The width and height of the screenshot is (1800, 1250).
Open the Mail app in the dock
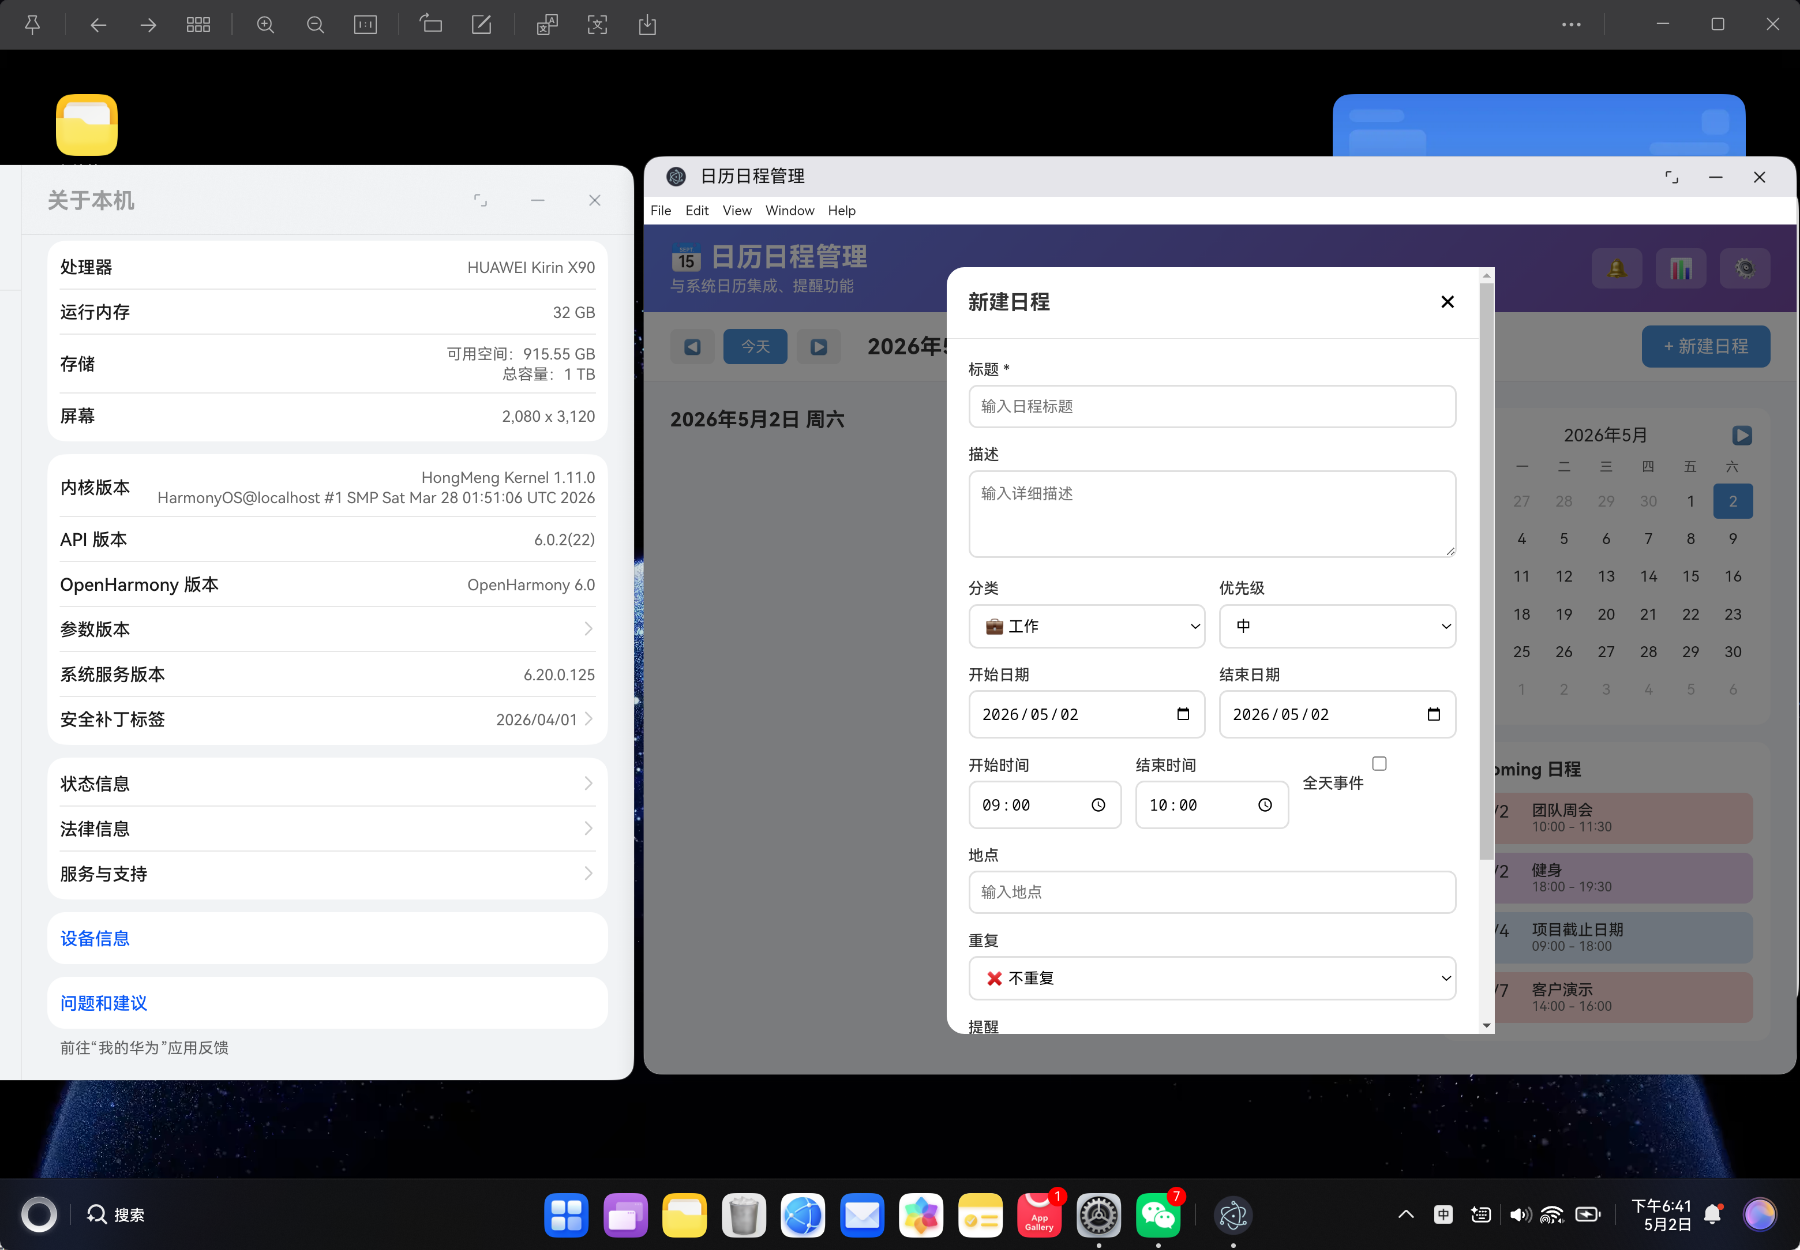pos(862,1215)
